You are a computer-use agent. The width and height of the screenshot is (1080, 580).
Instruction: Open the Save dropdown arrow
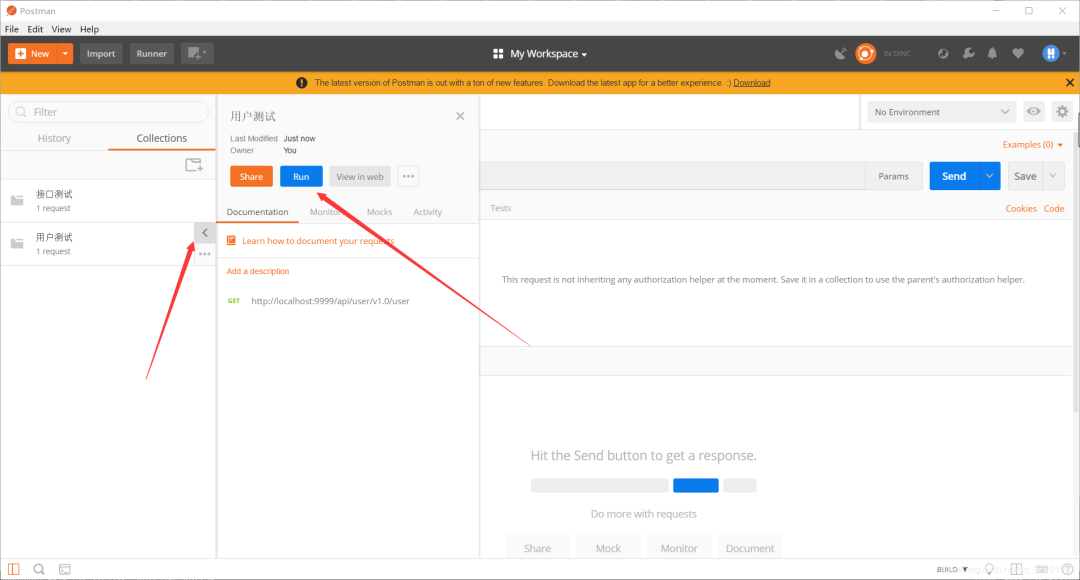click(1053, 176)
